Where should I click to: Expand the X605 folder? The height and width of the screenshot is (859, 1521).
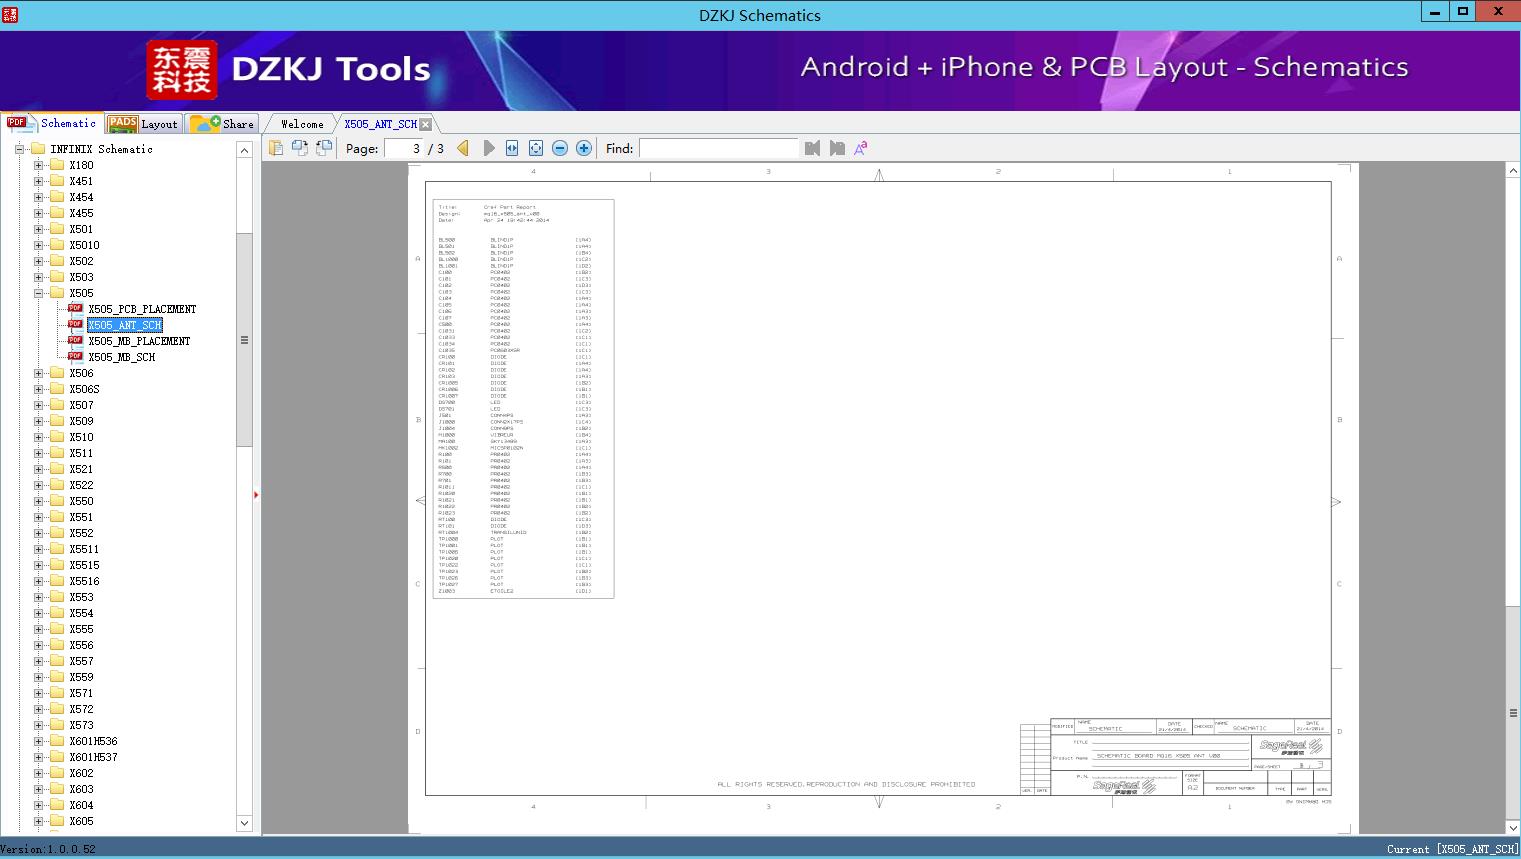(x=39, y=821)
